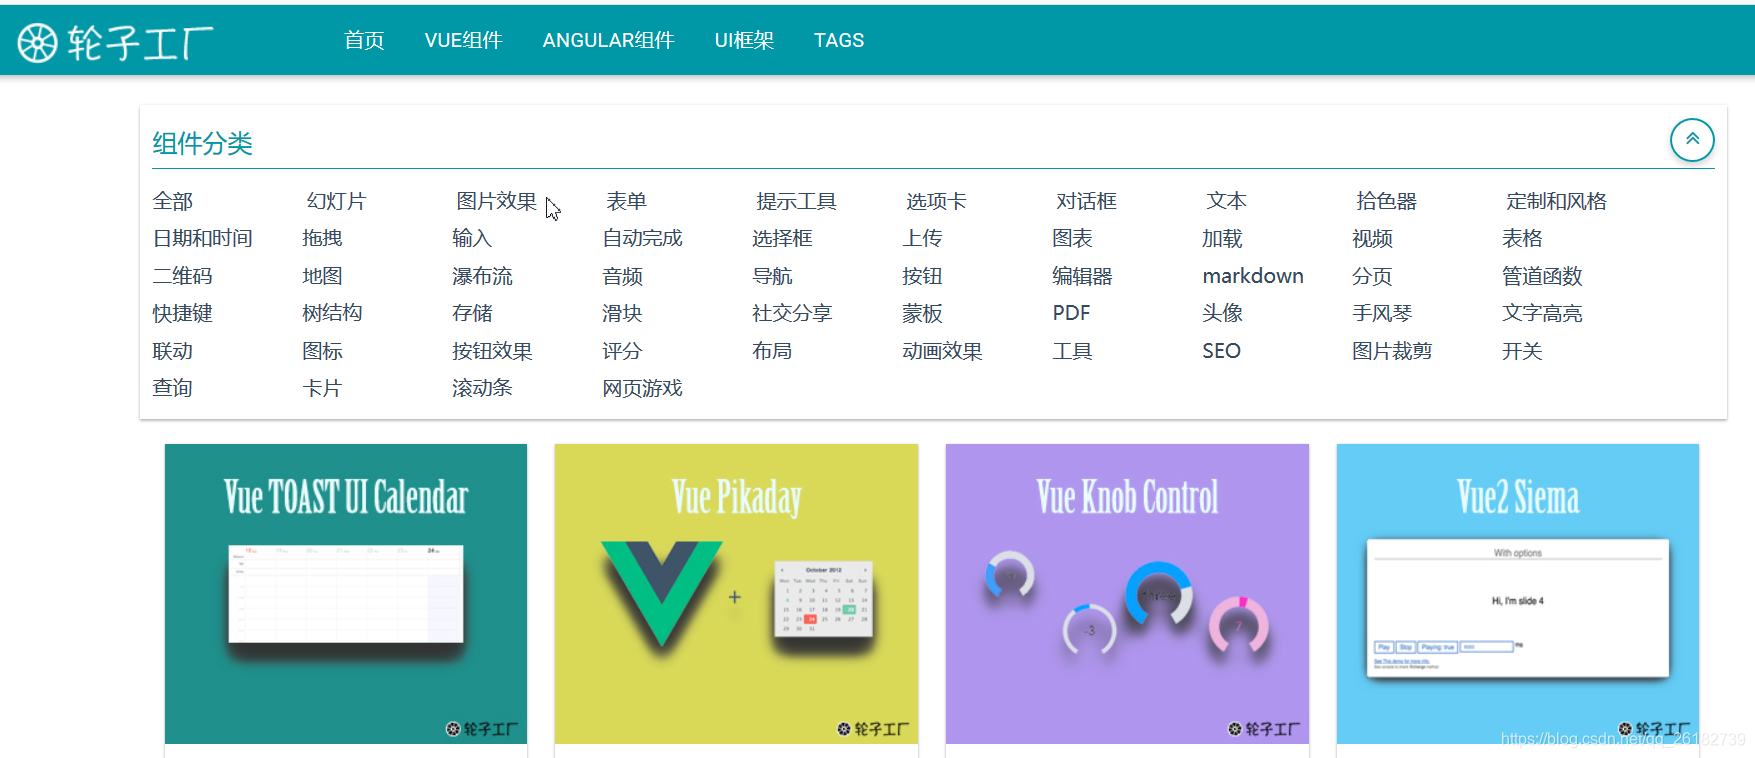Select the 按钮效果 category
Screen dimensions: 1755x758
coord(492,351)
